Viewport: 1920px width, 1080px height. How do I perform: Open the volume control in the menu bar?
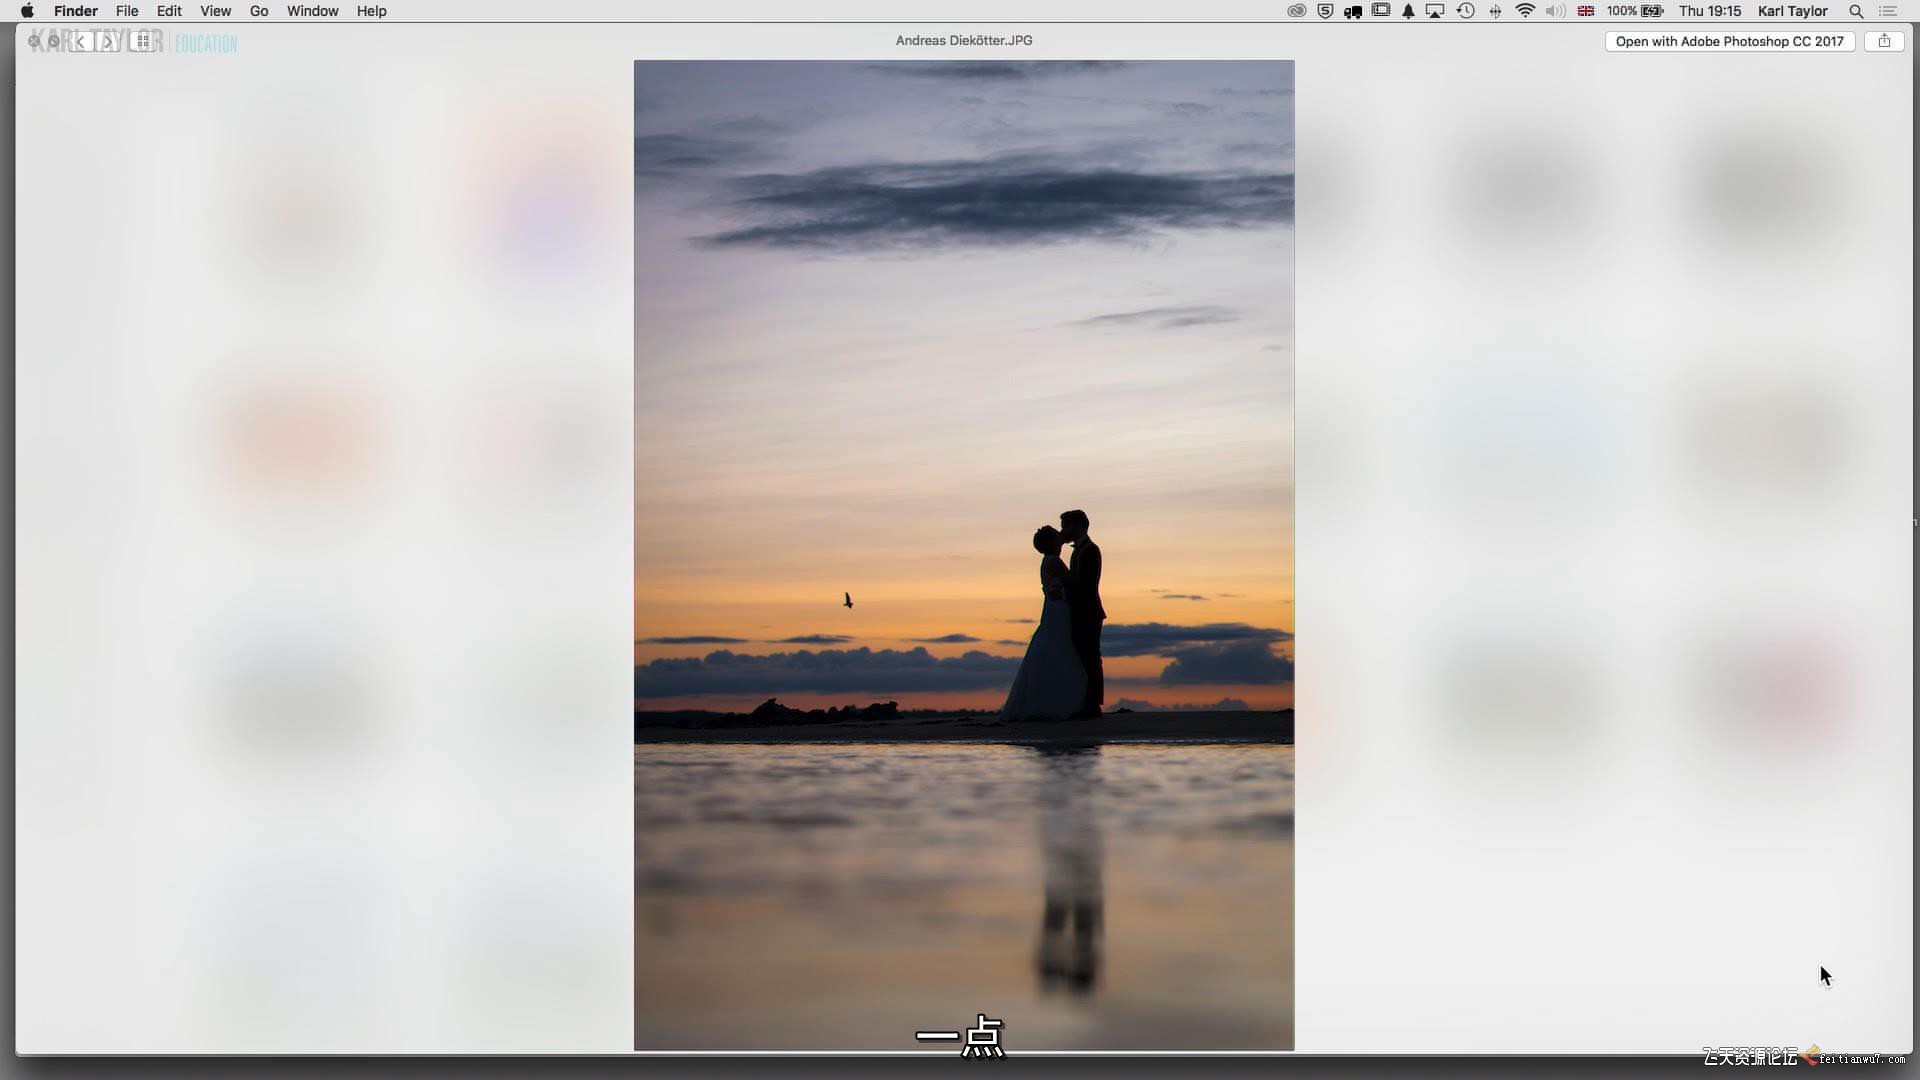click(x=1555, y=11)
